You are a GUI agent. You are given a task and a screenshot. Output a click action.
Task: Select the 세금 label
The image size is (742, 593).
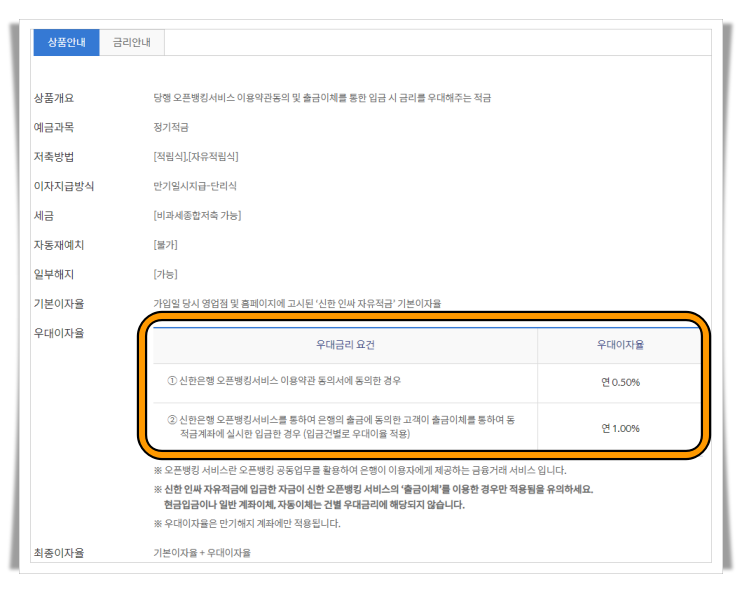coord(44,216)
